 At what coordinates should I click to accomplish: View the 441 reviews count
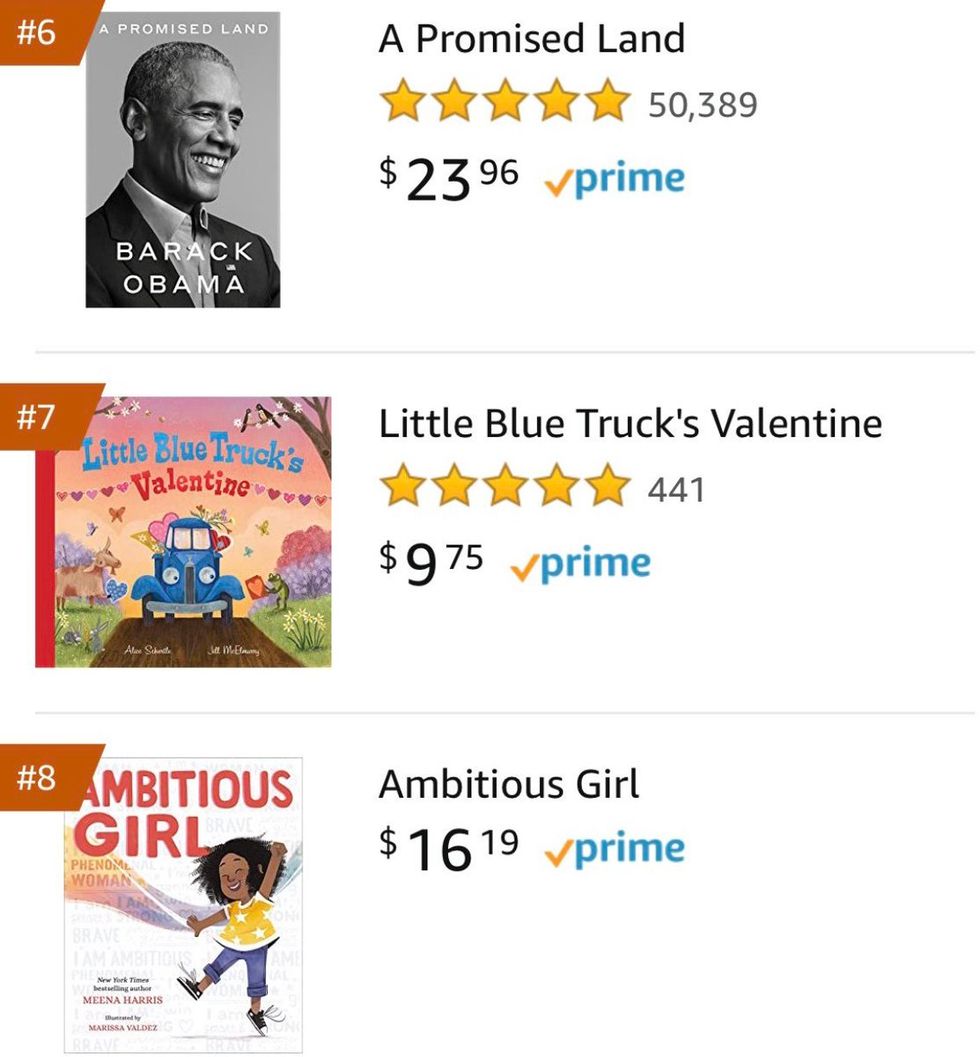(x=676, y=489)
